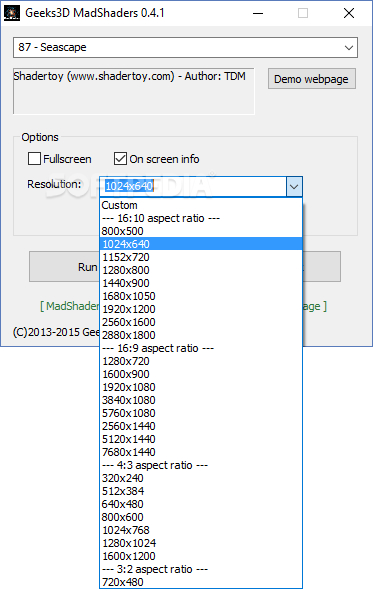Click the 16:10 aspect ratio header row
The width and height of the screenshot is (373, 589).
click(201, 218)
